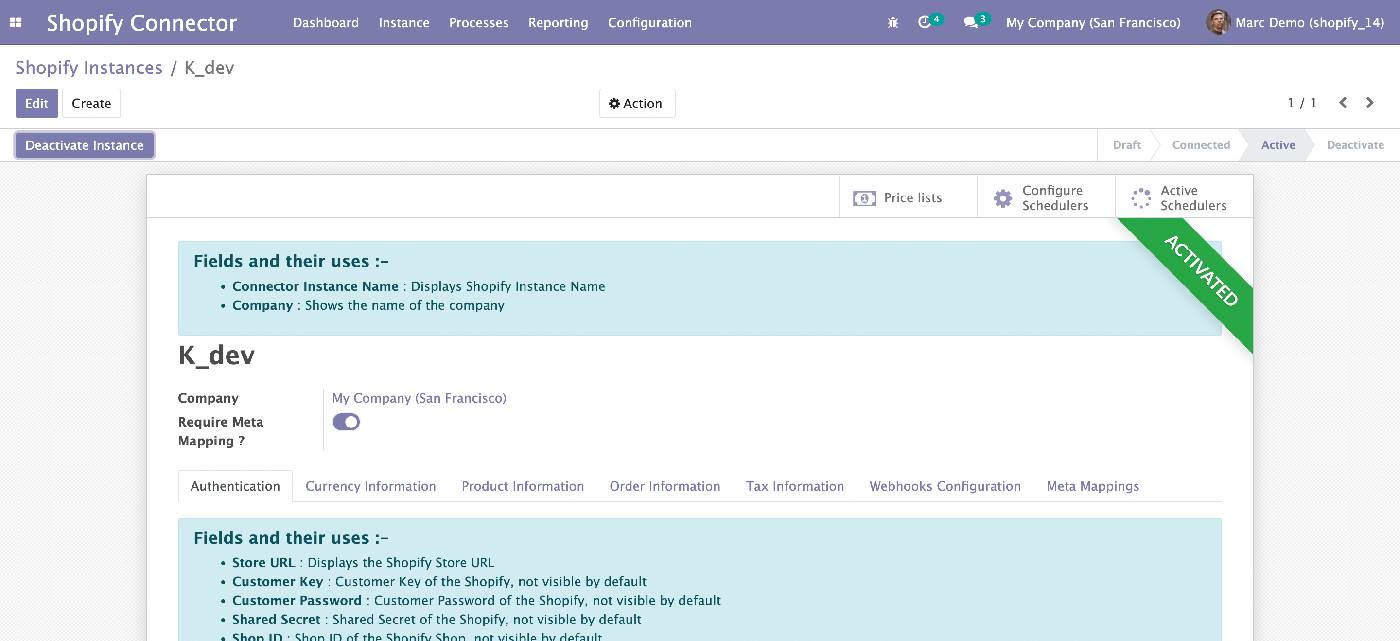Switch to the Order Information tab
This screenshot has width=1400, height=641.
(665, 486)
